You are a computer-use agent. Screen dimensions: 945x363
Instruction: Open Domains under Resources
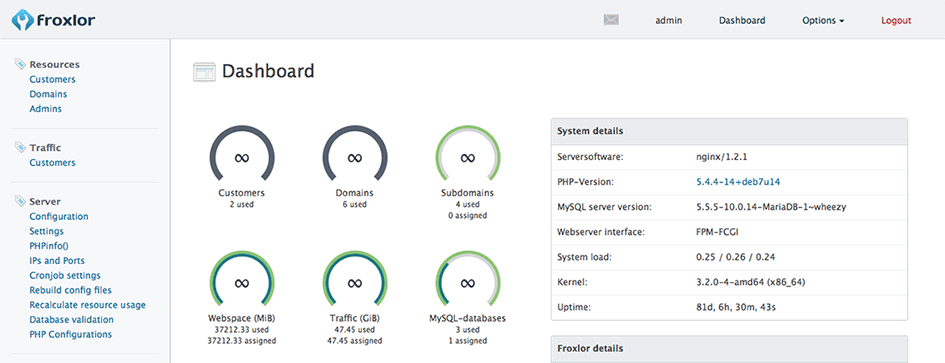[x=48, y=94]
